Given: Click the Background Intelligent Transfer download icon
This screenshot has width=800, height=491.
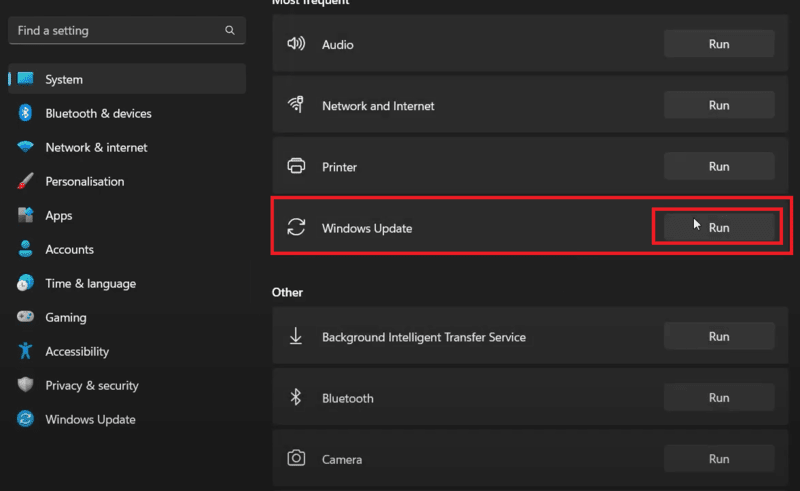Looking at the screenshot, I should 296,336.
